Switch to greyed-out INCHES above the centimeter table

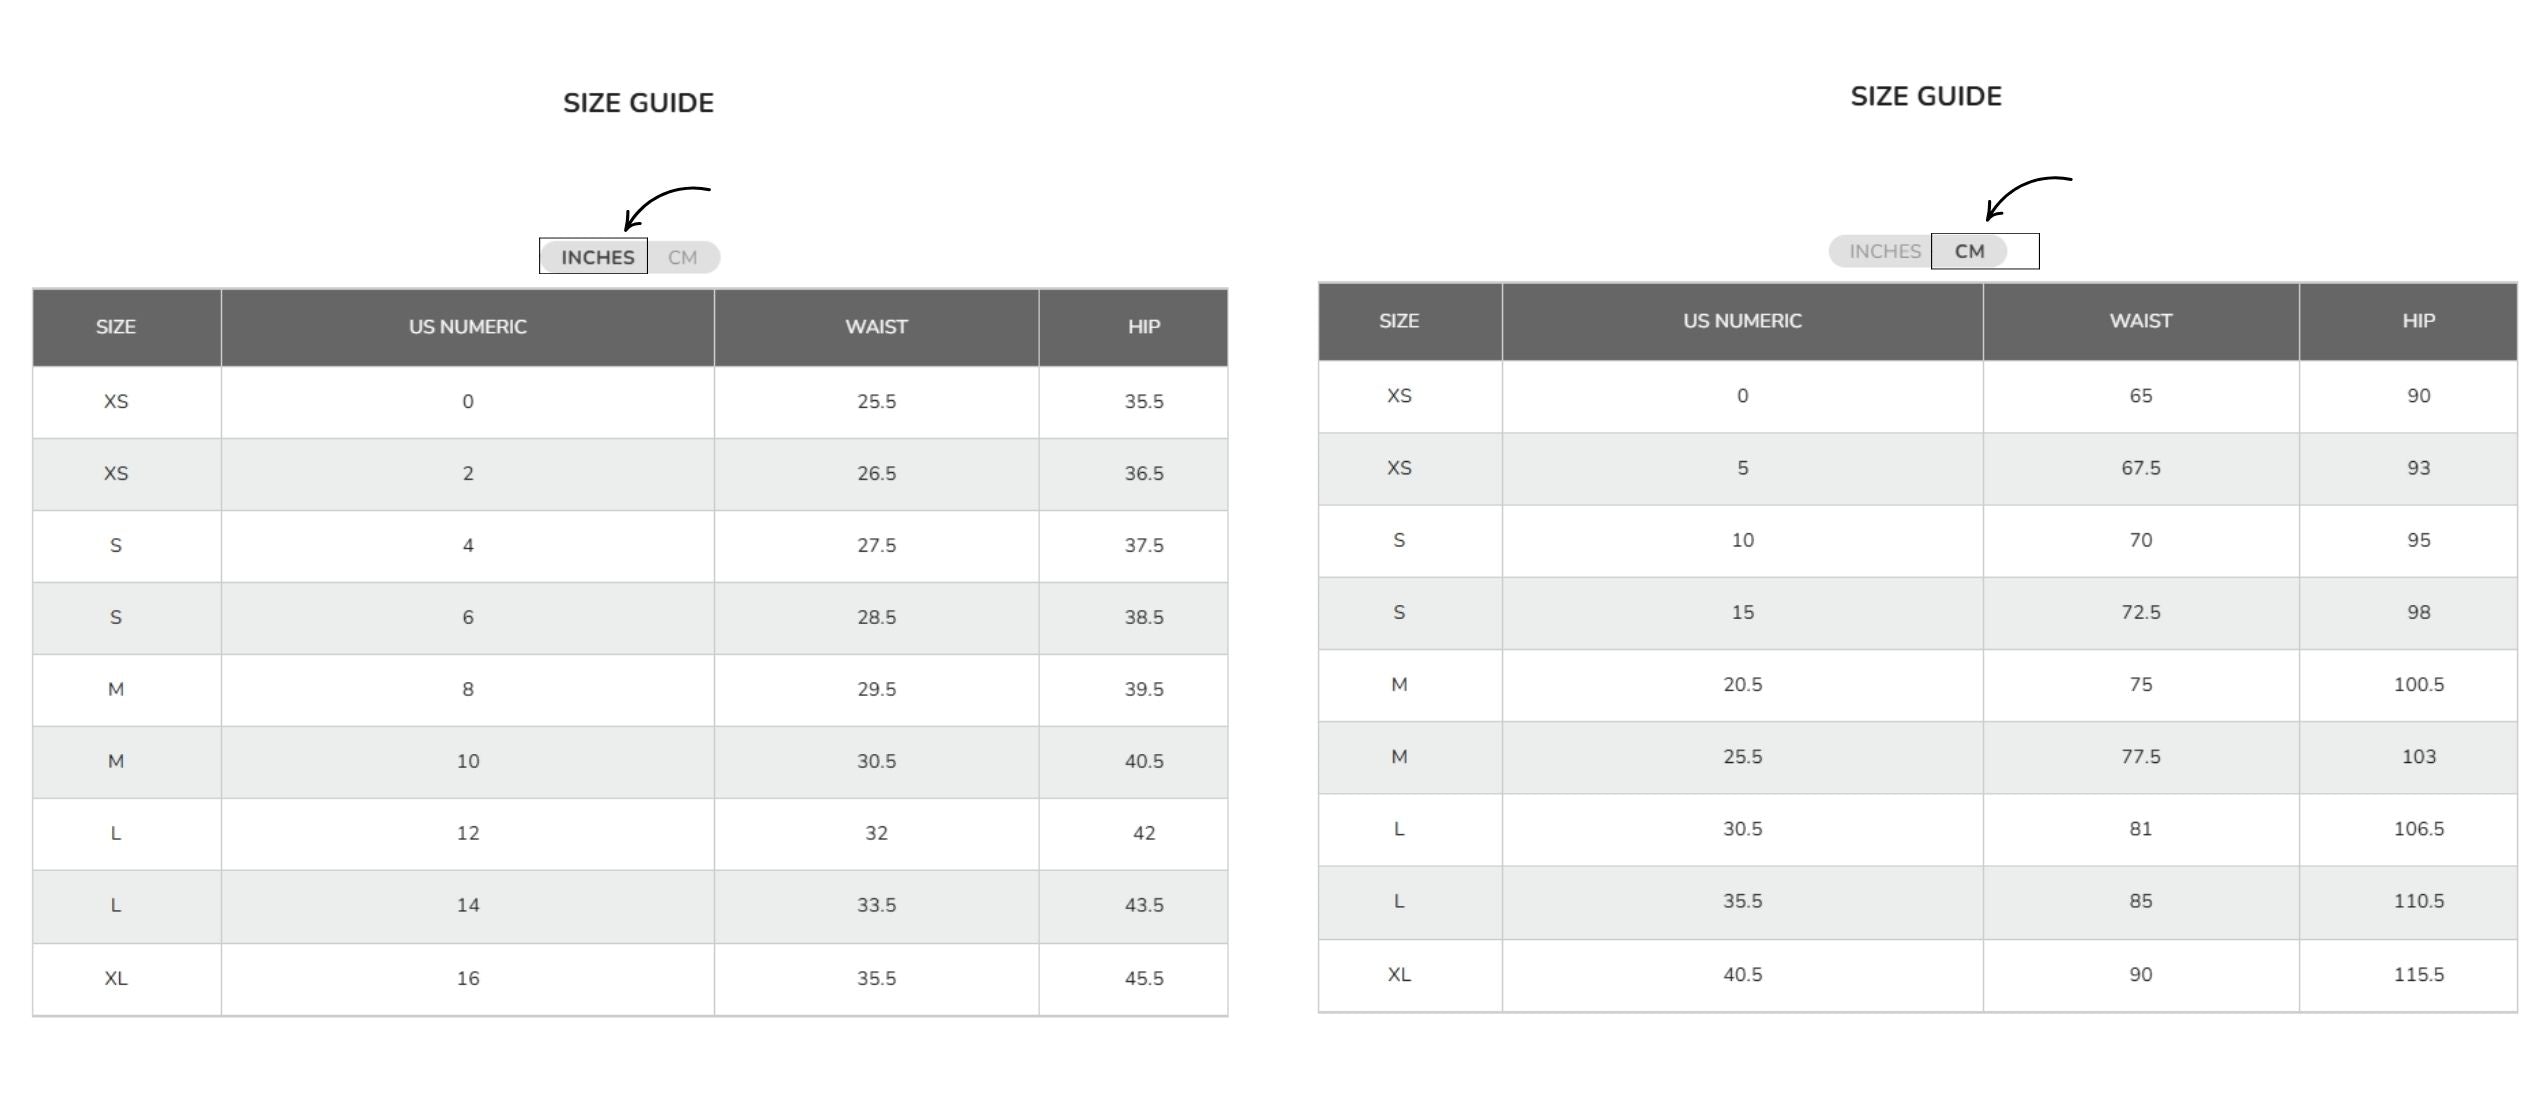point(1884,251)
